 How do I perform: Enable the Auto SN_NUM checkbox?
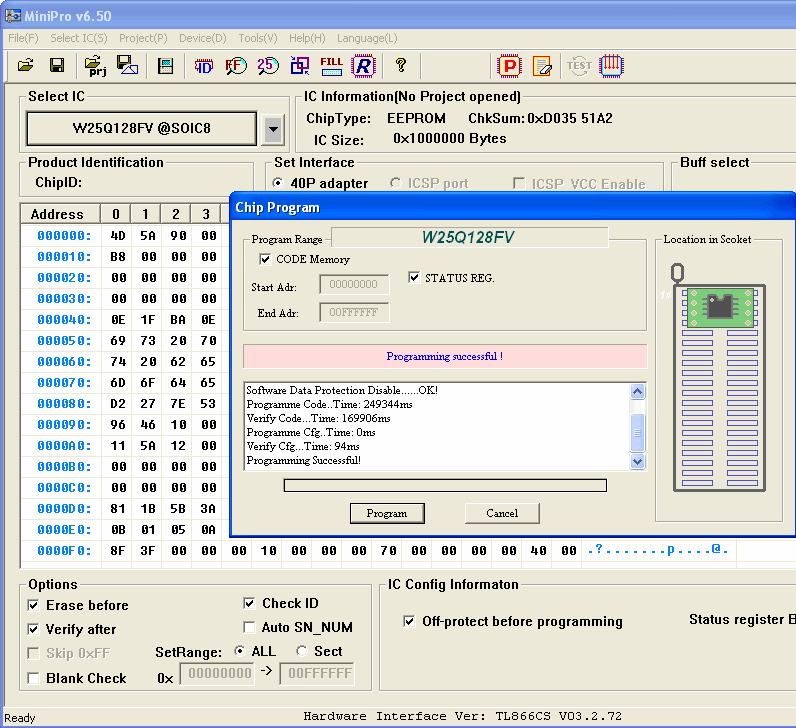point(250,627)
